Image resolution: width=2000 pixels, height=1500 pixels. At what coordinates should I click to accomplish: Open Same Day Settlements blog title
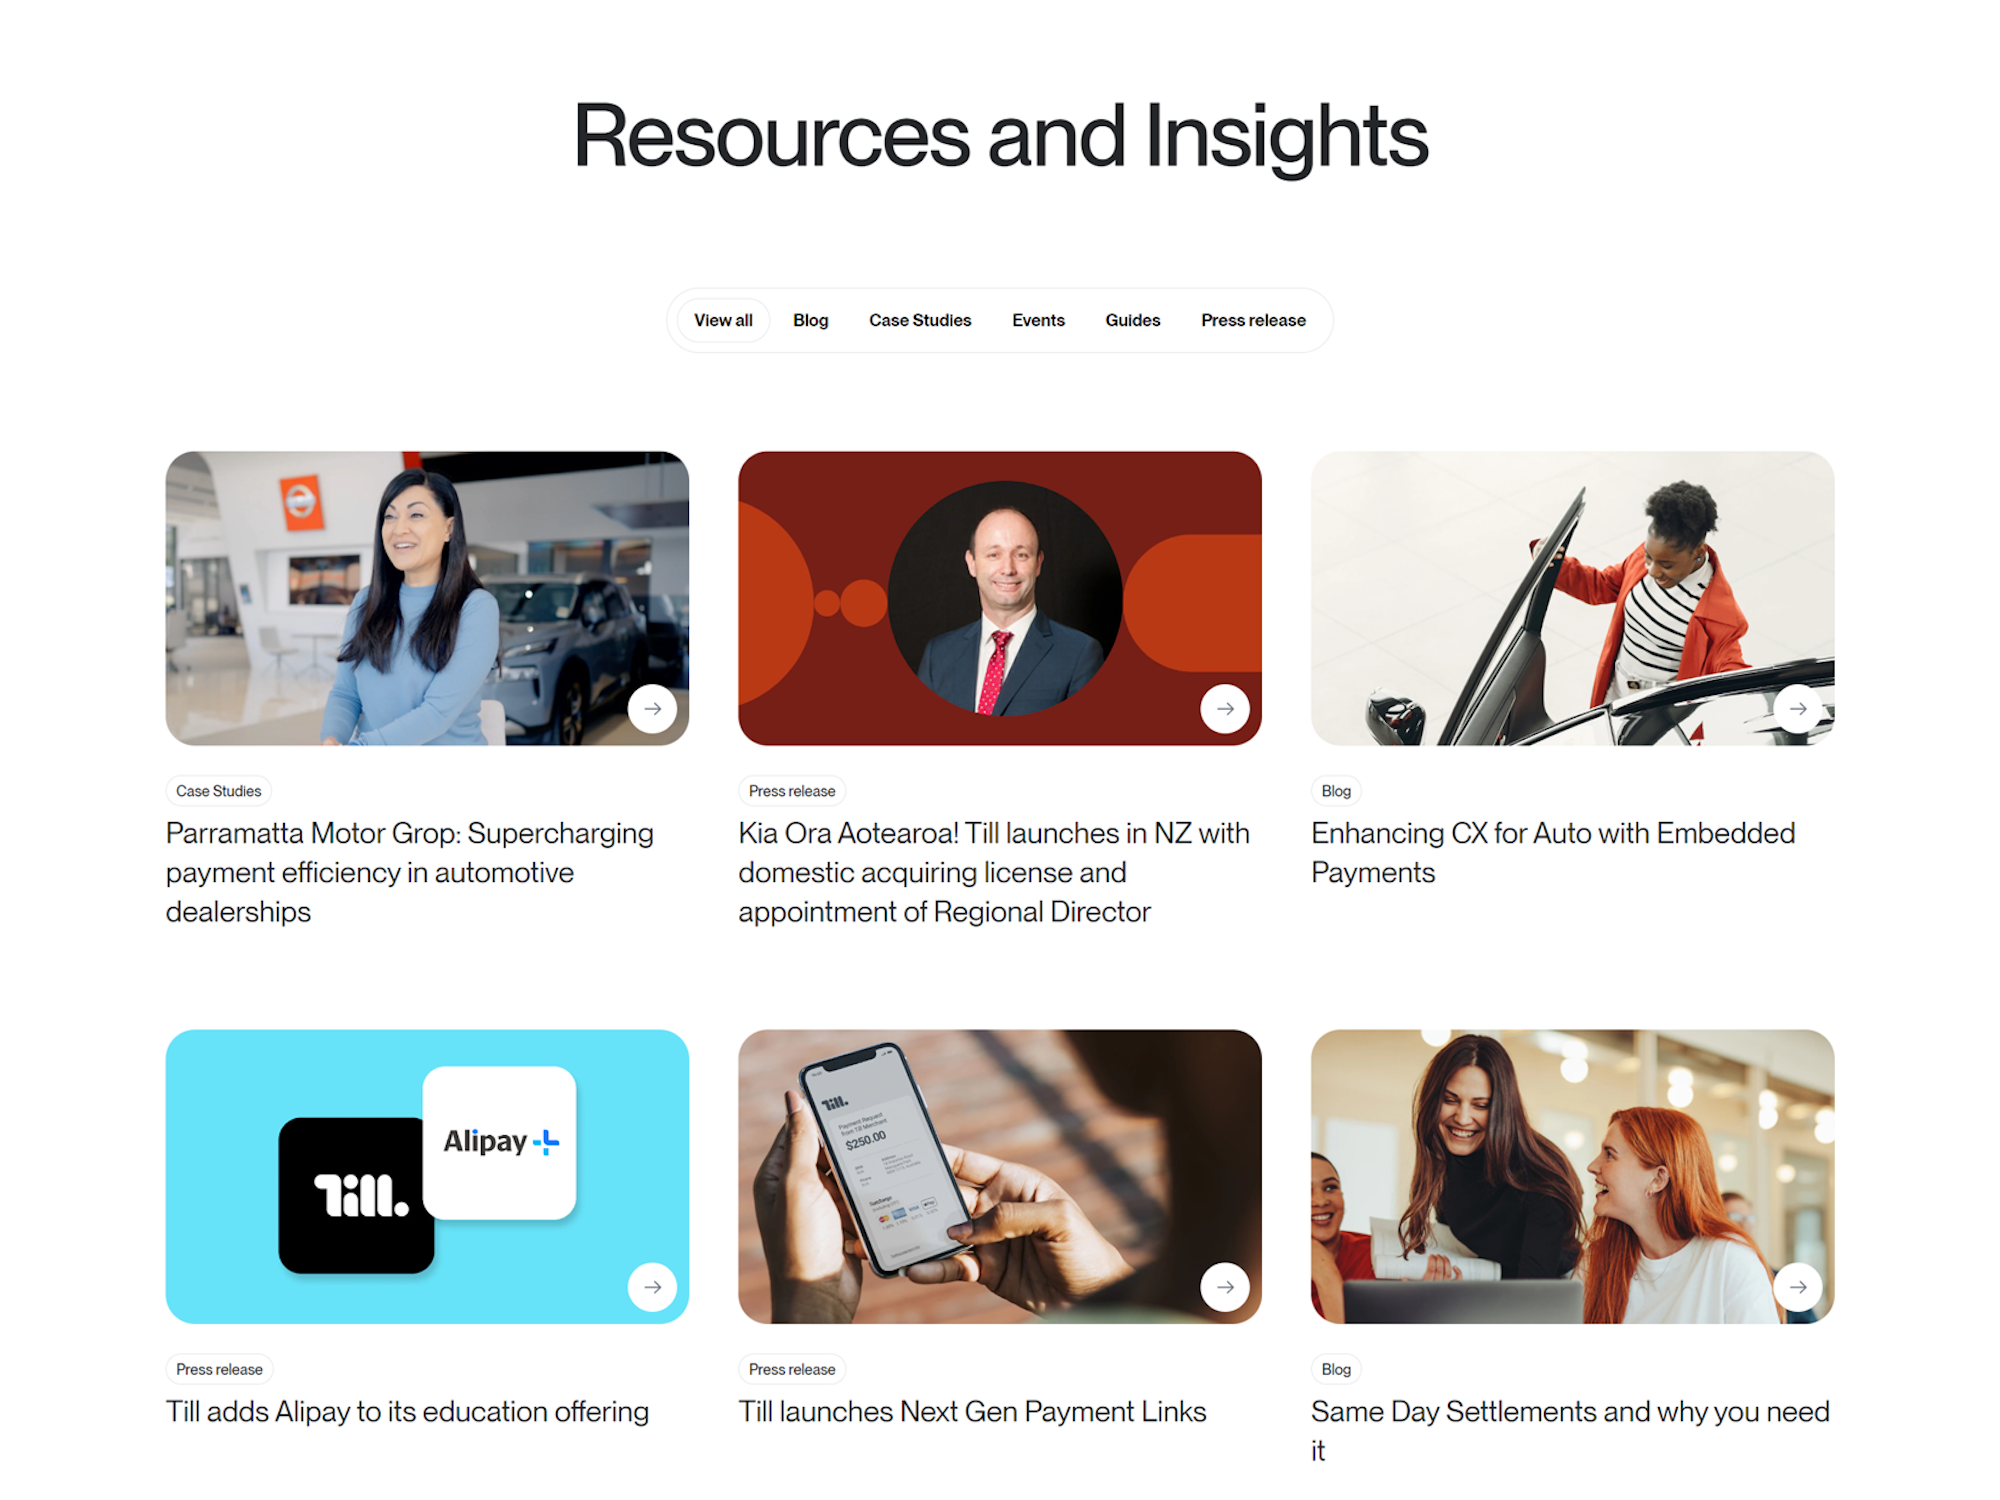[1570, 1431]
